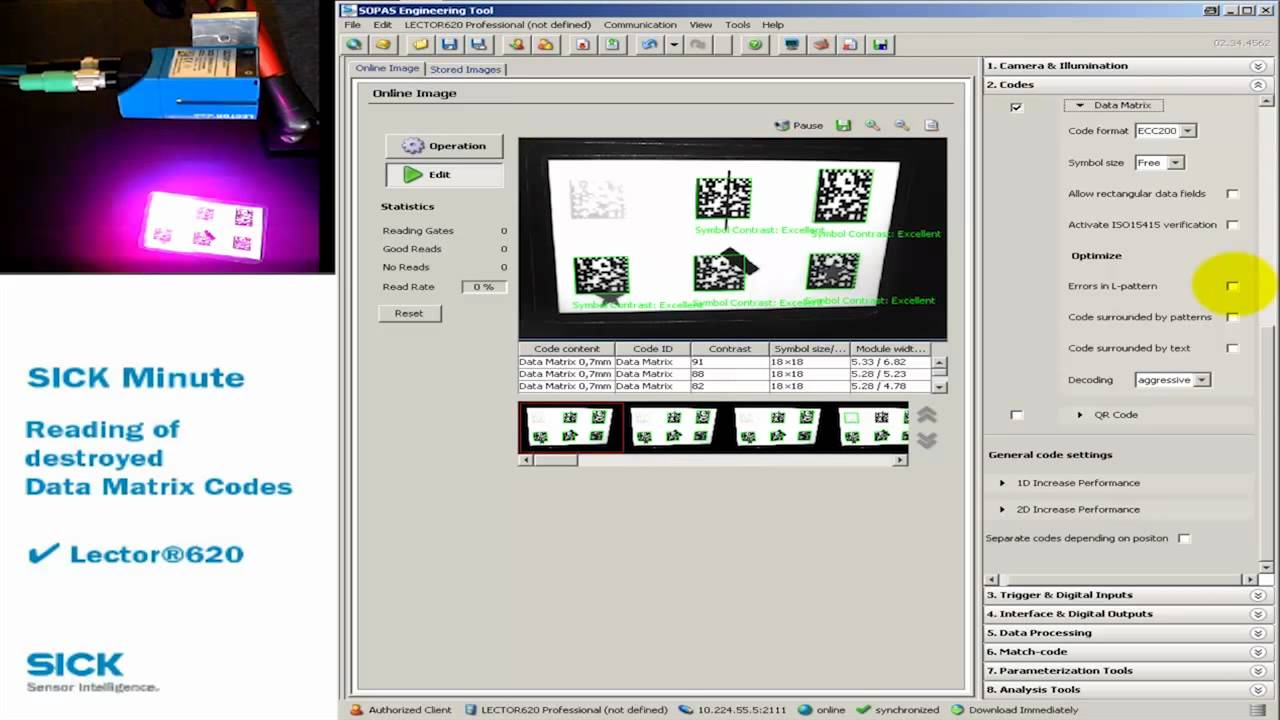
Task: Open the undo history dropdown arrow
Action: [674, 44]
